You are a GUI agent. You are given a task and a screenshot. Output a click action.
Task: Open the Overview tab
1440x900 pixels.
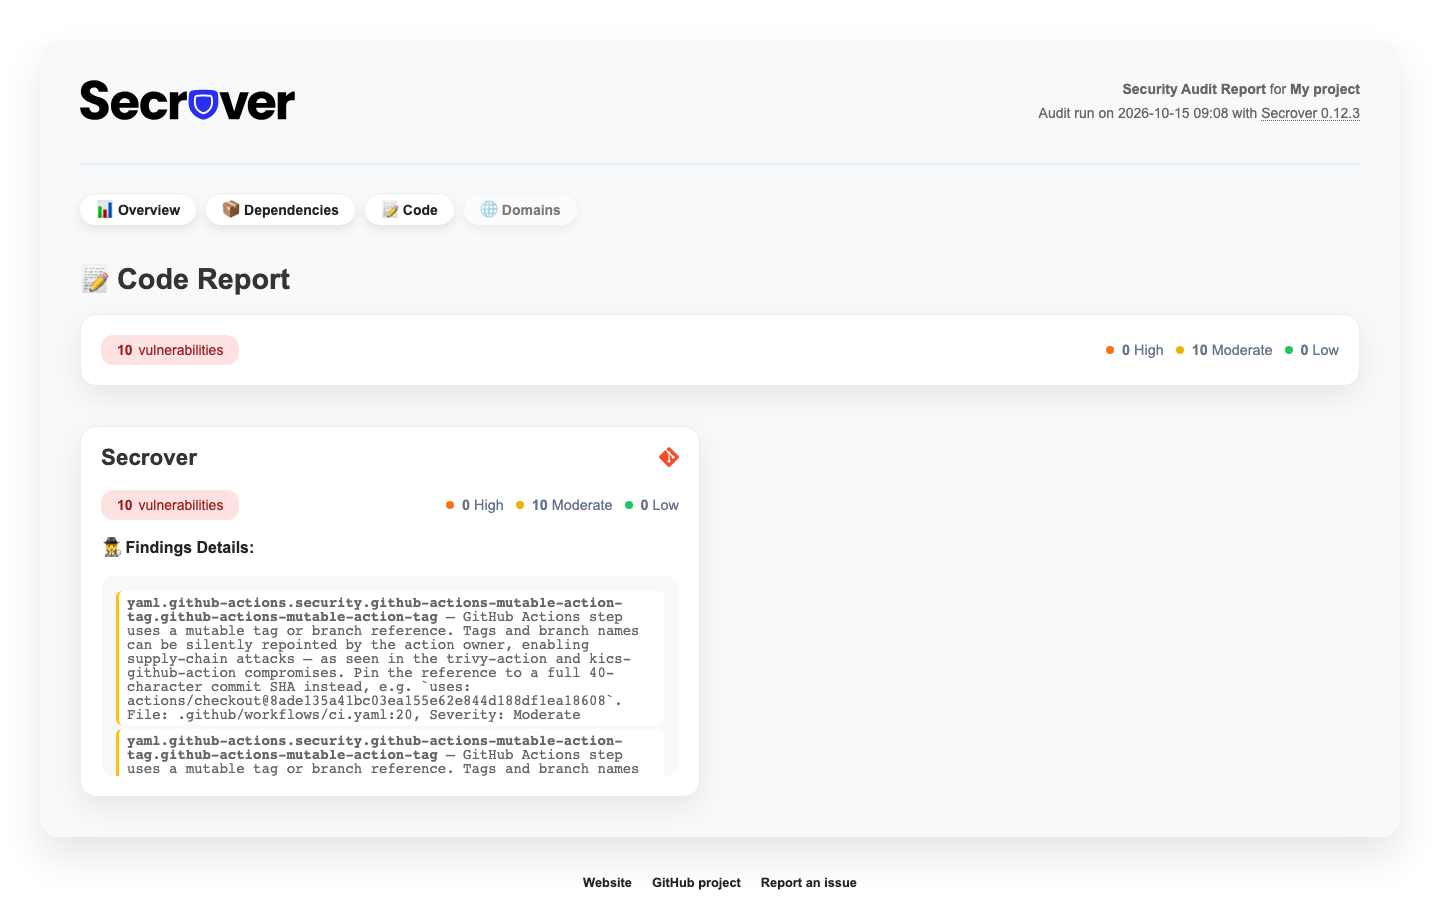pos(138,210)
